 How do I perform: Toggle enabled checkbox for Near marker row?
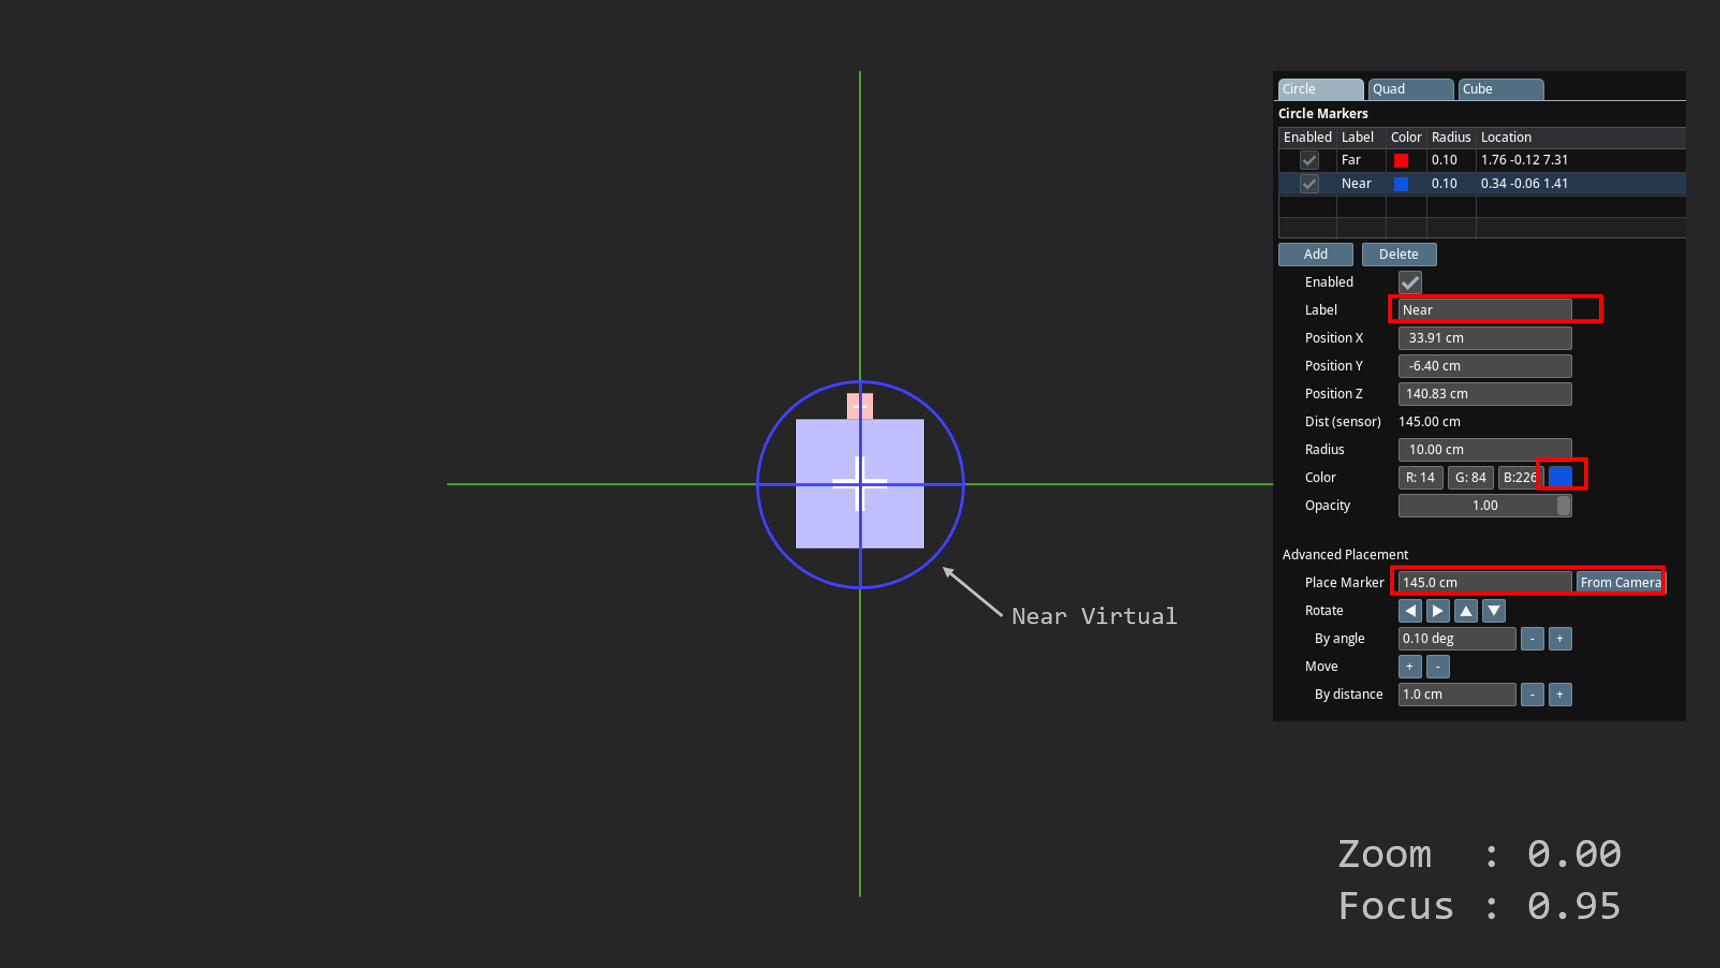tap(1308, 184)
